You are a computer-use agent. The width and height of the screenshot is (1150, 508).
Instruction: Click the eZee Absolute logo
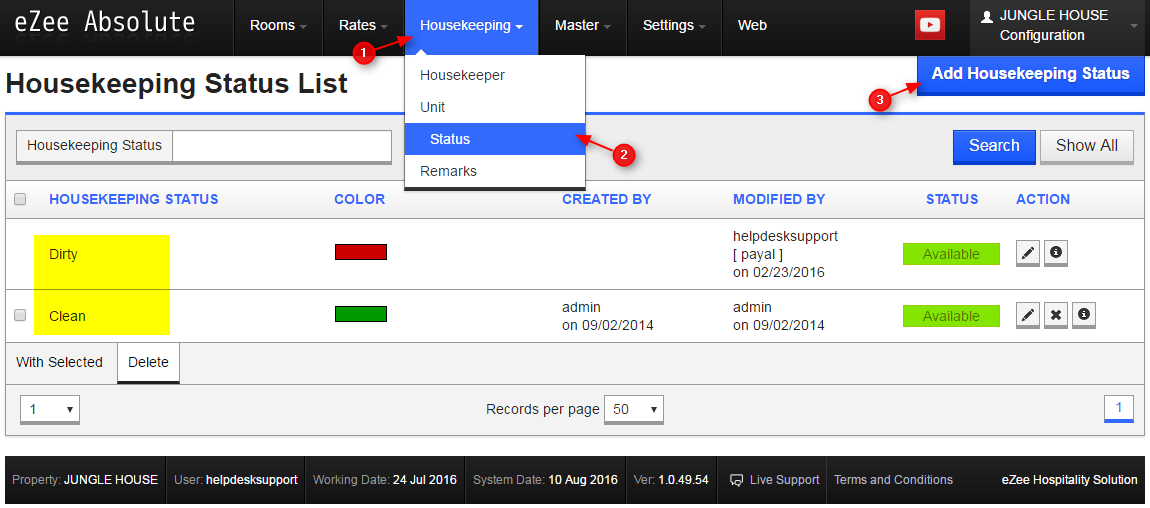click(105, 23)
